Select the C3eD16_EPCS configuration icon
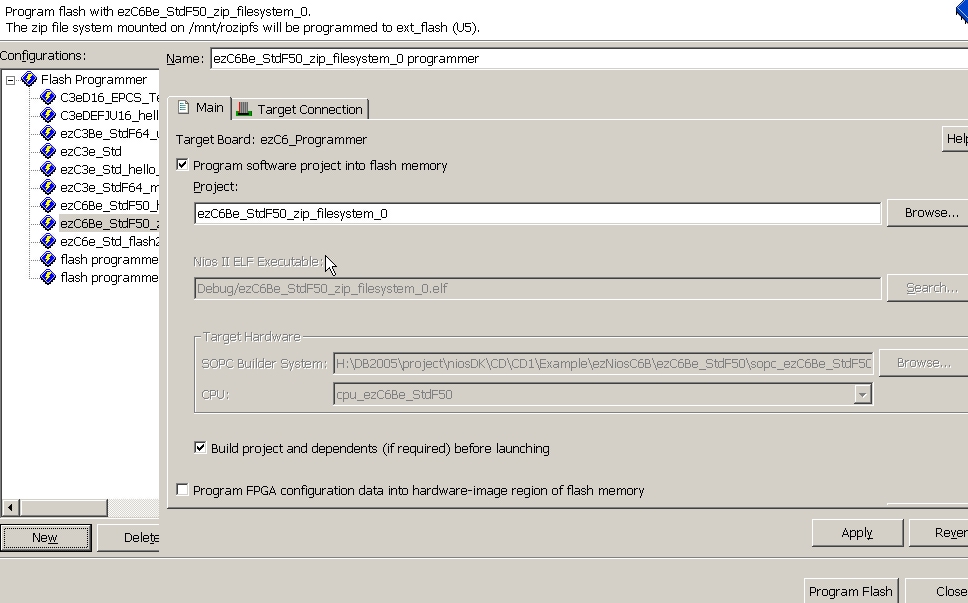This screenshot has width=968, height=603. click(48, 98)
